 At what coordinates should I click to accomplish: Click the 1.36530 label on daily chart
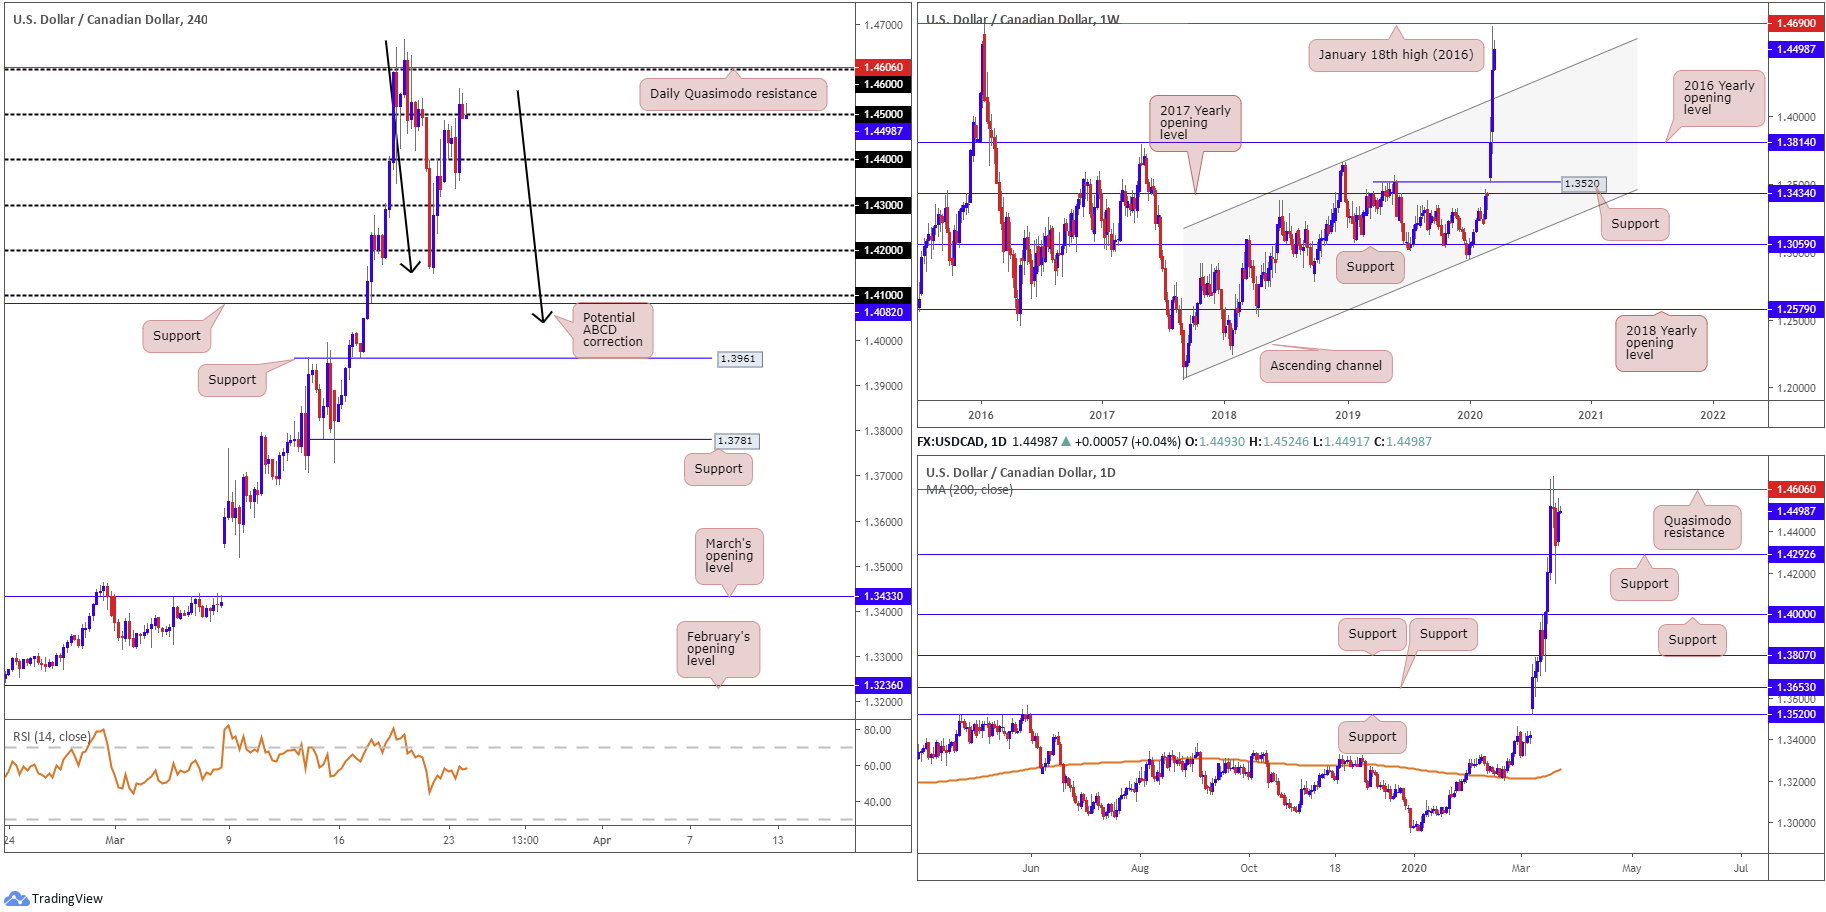coord(1796,687)
